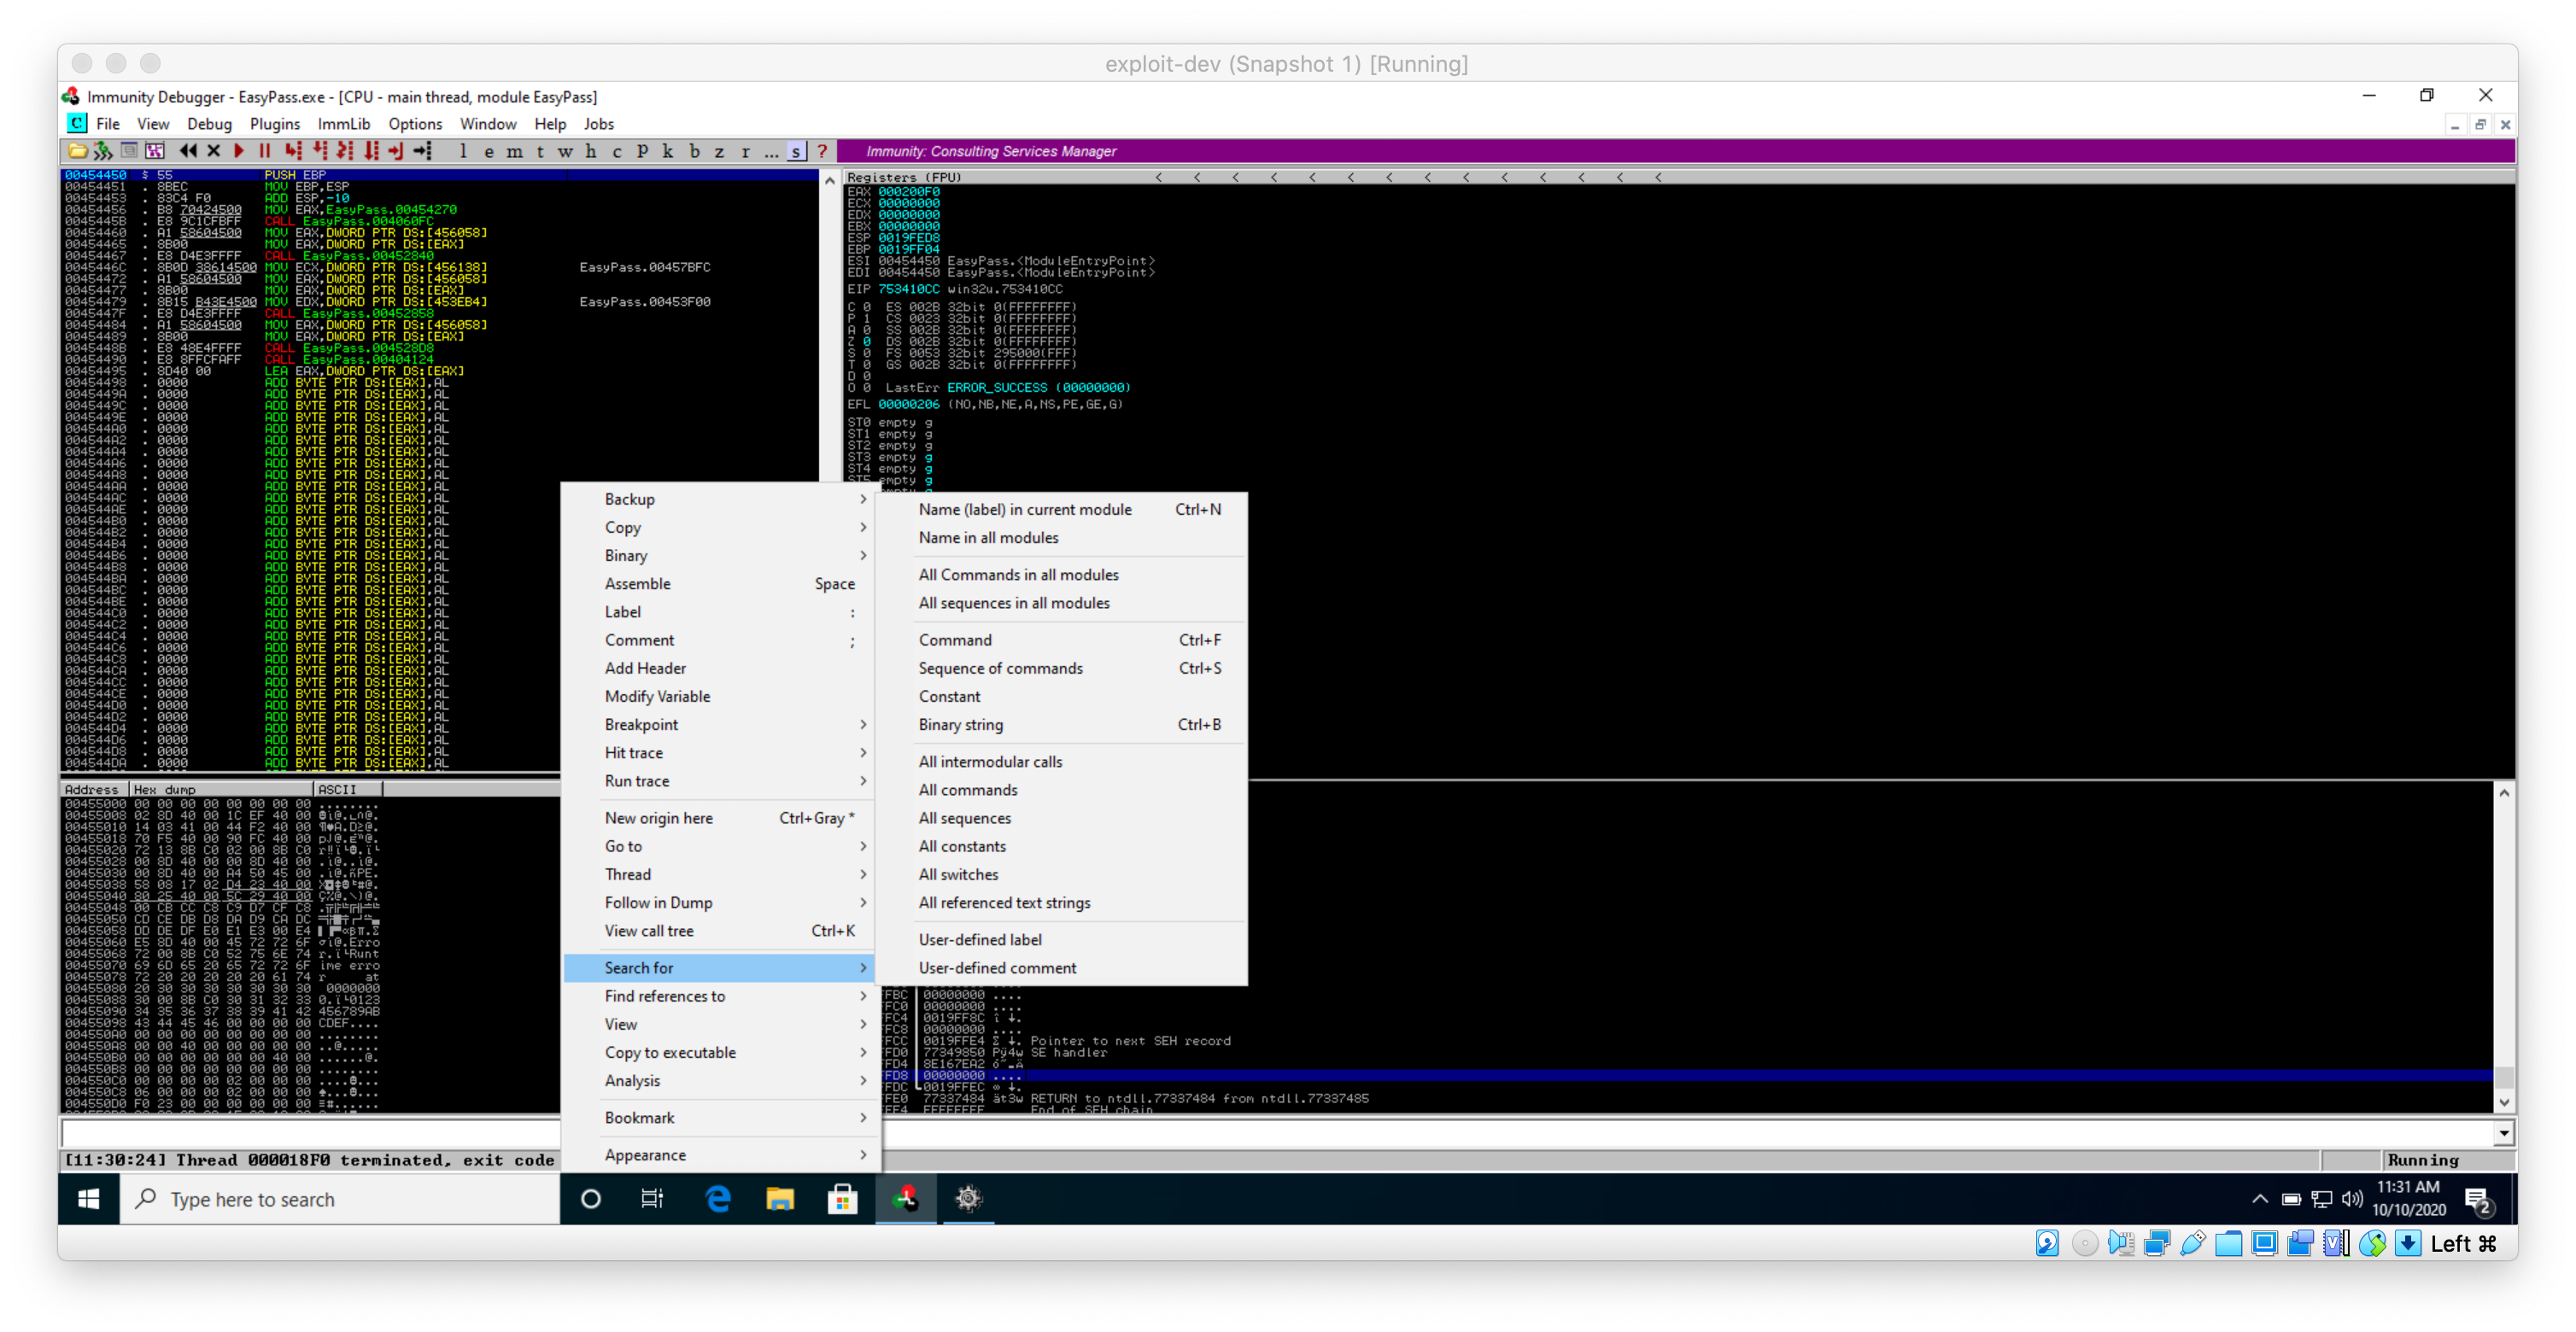Open the ImmLib menu
The height and width of the screenshot is (1332, 2576).
(344, 124)
